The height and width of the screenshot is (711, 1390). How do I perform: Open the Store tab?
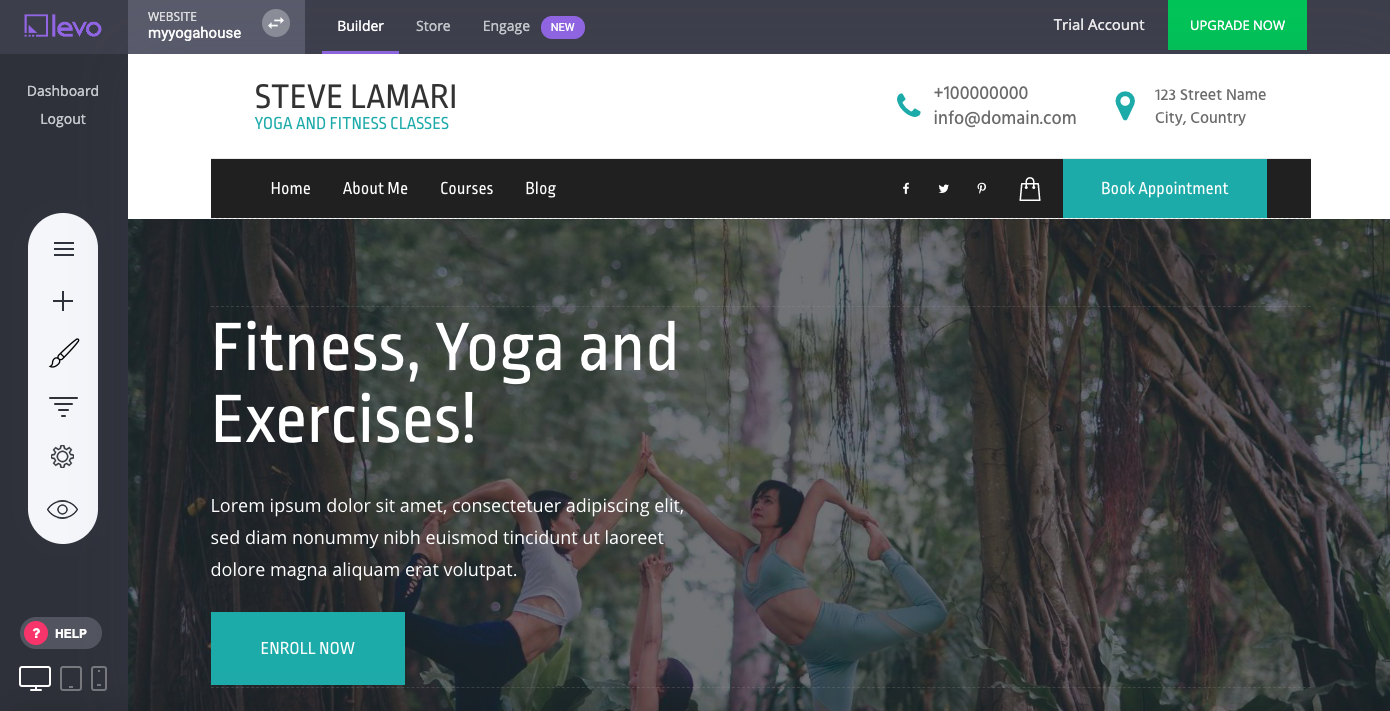(433, 26)
